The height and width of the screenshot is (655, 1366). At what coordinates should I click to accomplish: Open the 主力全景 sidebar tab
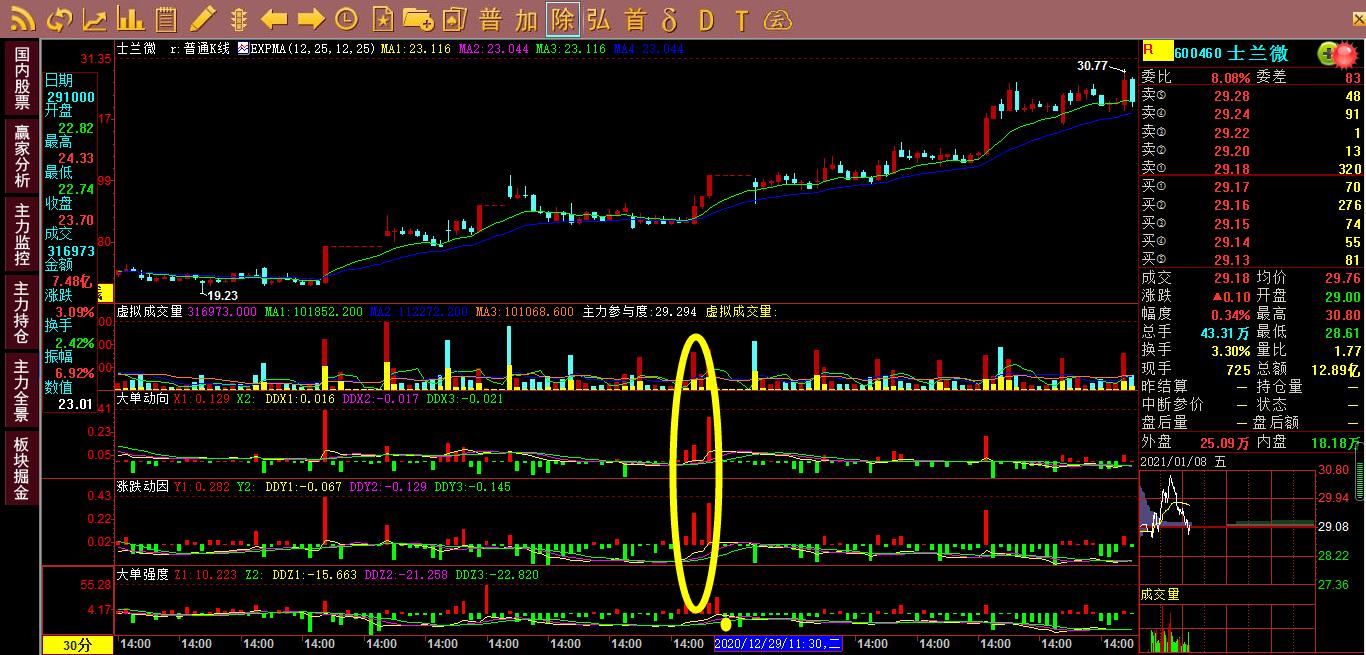pos(22,388)
